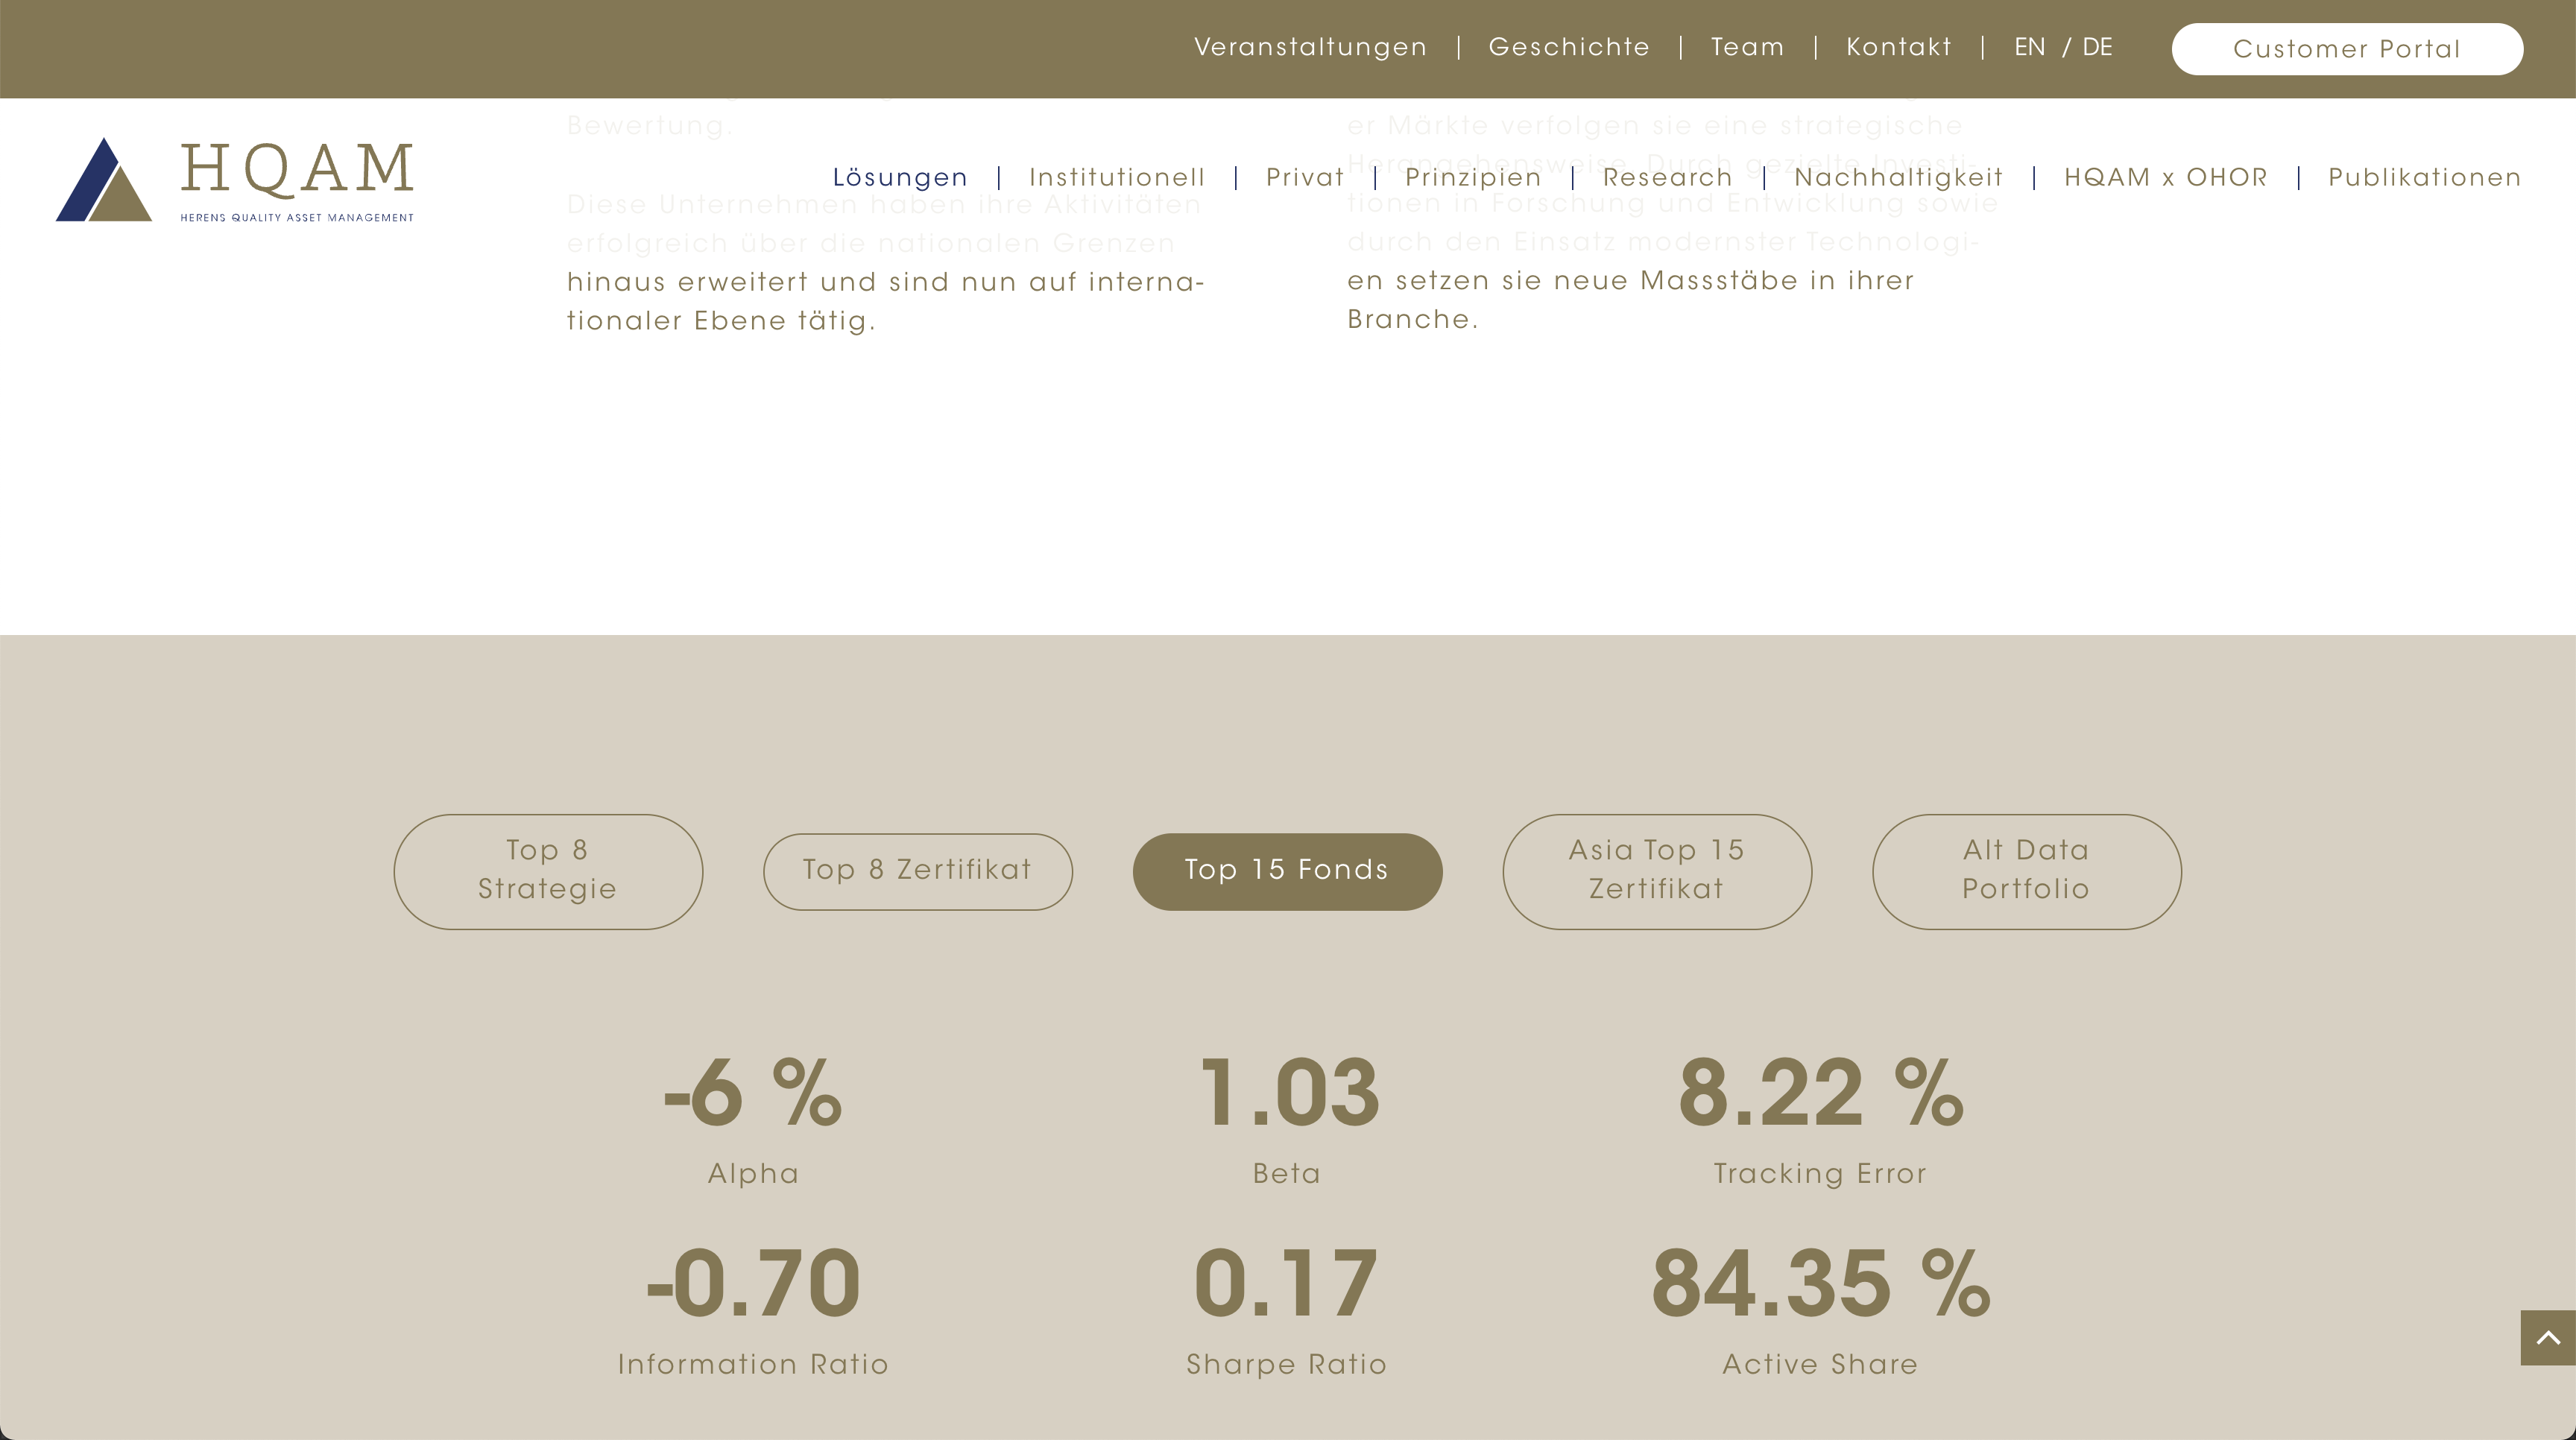Visit the Research page

pyautogui.click(x=1667, y=178)
